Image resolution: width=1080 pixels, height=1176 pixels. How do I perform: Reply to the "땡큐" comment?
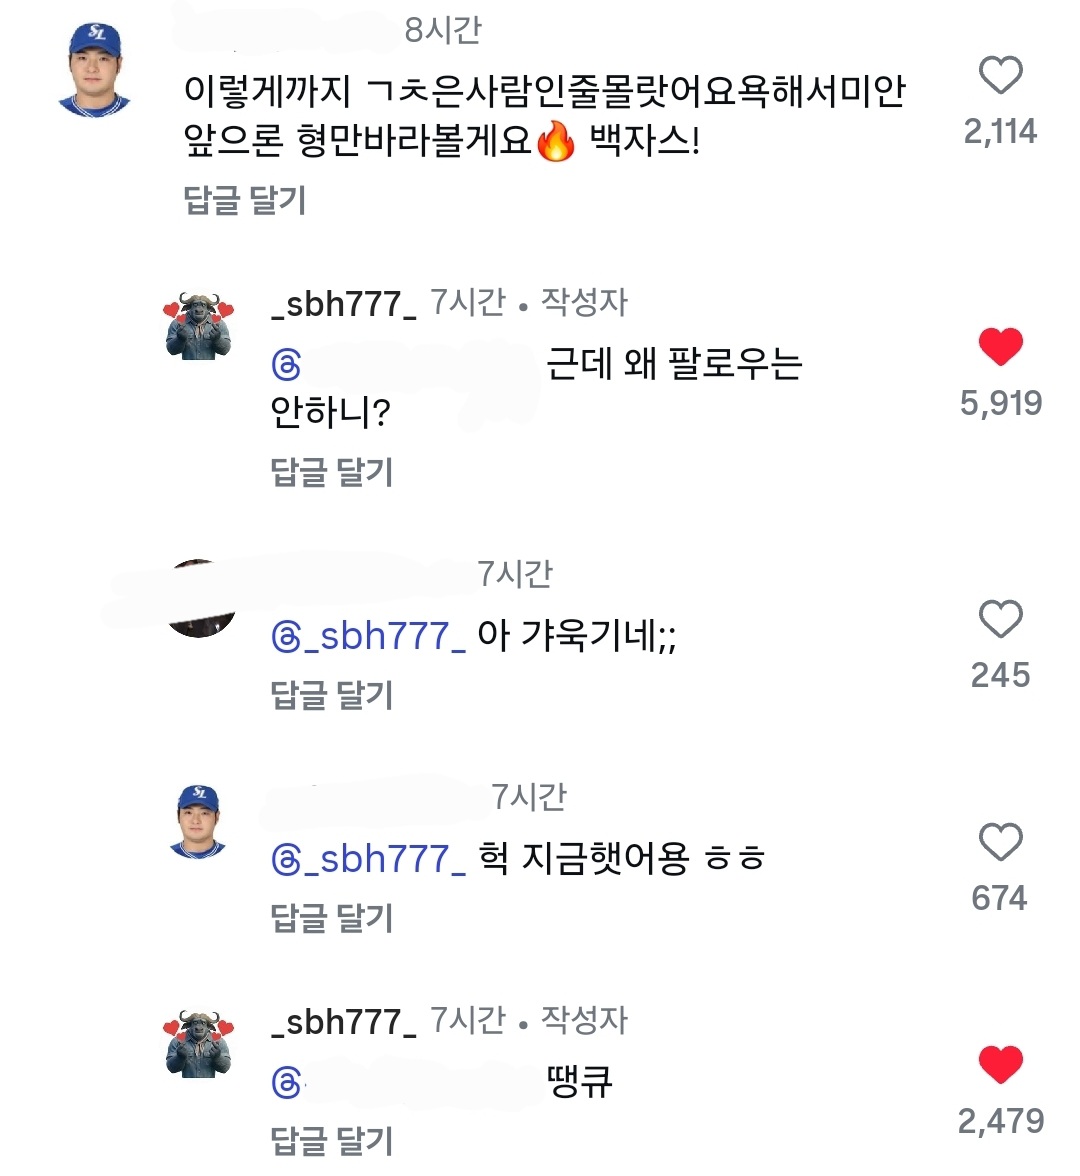331,1141
